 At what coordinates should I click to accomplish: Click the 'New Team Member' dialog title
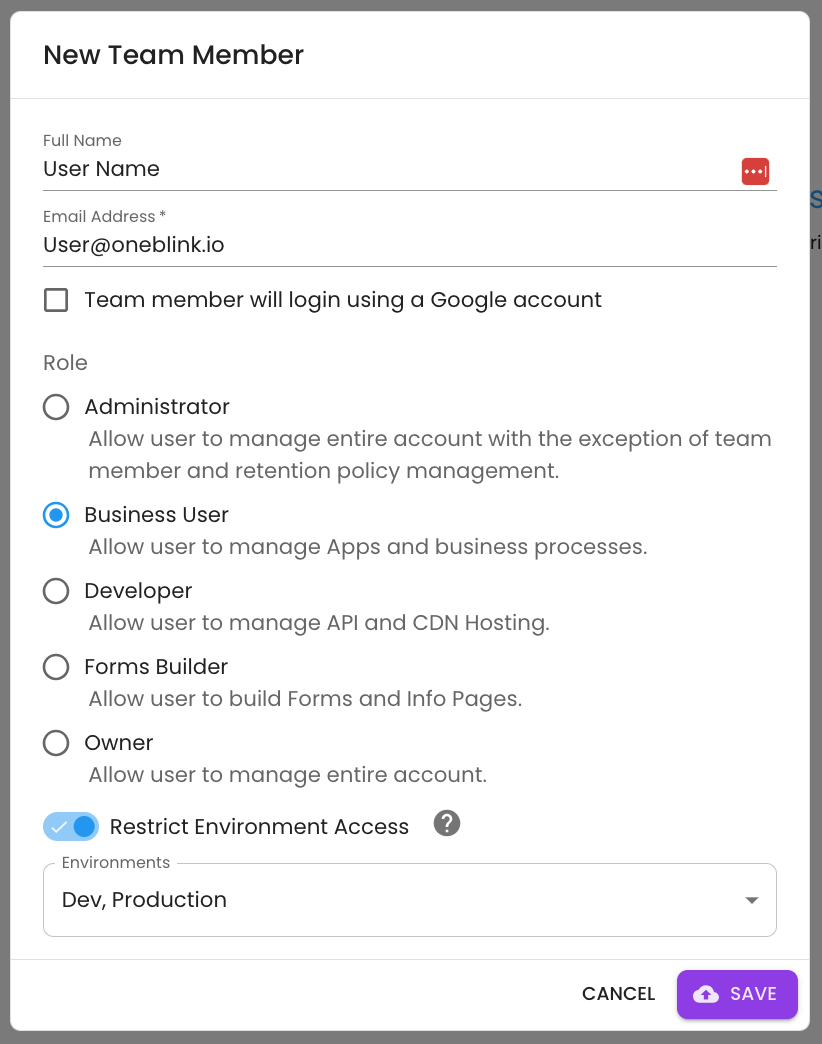pyautogui.click(x=173, y=55)
